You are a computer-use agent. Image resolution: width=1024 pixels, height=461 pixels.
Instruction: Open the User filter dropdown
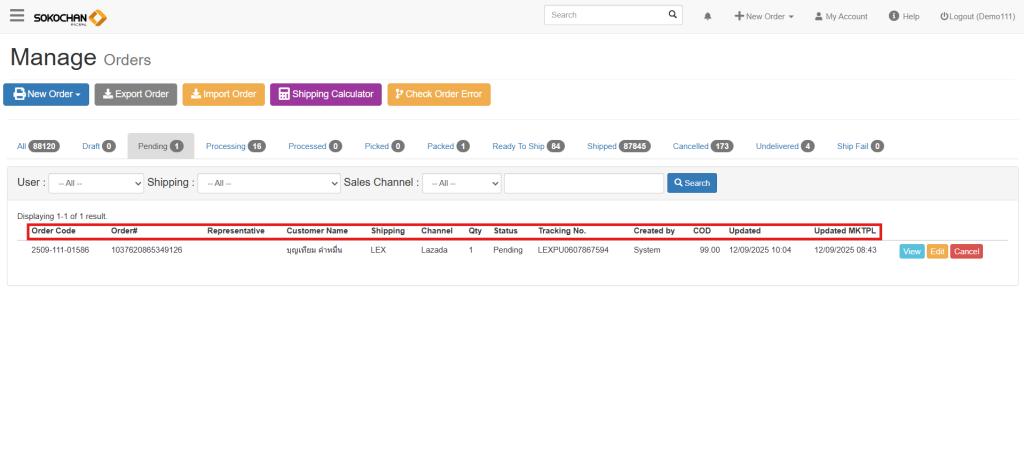(x=96, y=183)
